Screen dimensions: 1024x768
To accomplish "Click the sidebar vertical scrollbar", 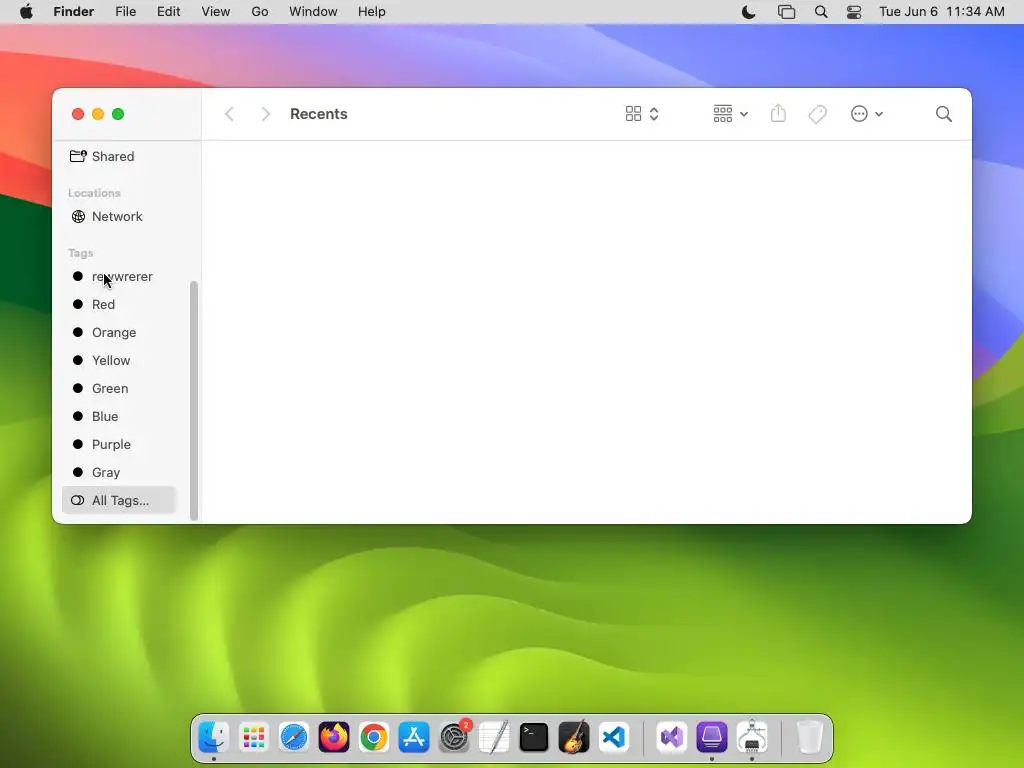I will (193, 400).
